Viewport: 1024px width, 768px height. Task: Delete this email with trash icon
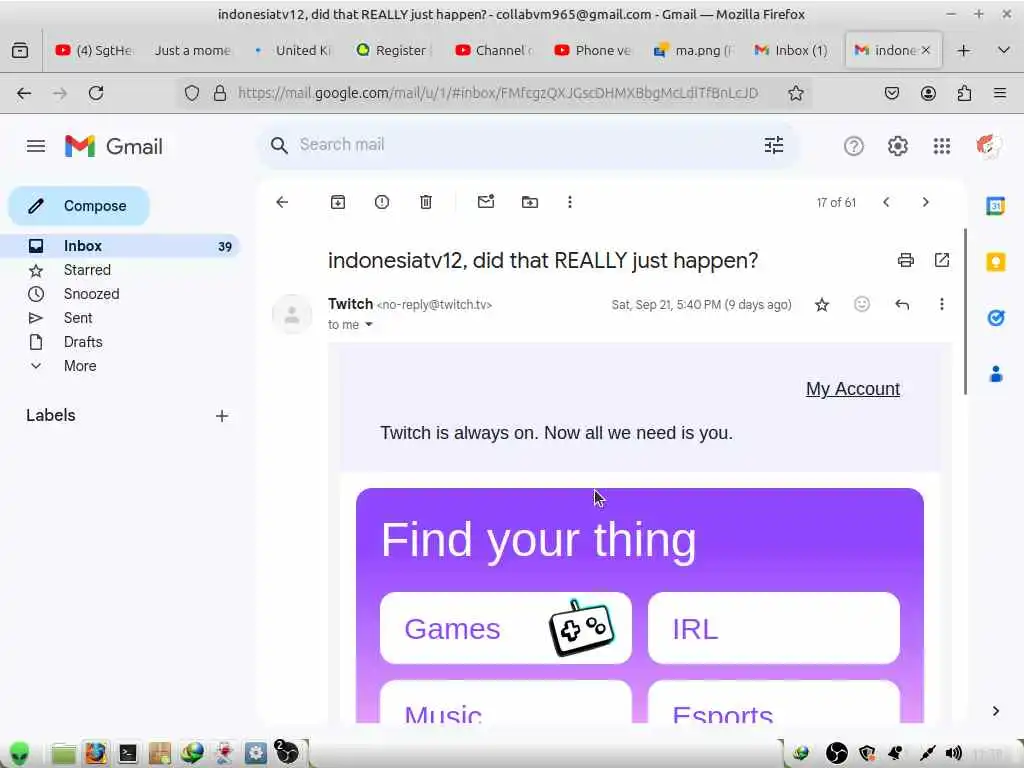[426, 202]
